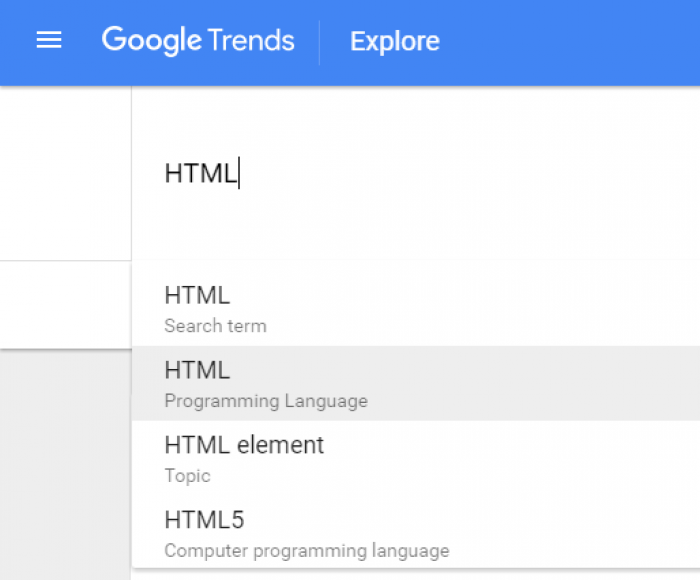Open the hamburger navigation menu
Viewport: 700px width, 580px height.
tap(49, 40)
